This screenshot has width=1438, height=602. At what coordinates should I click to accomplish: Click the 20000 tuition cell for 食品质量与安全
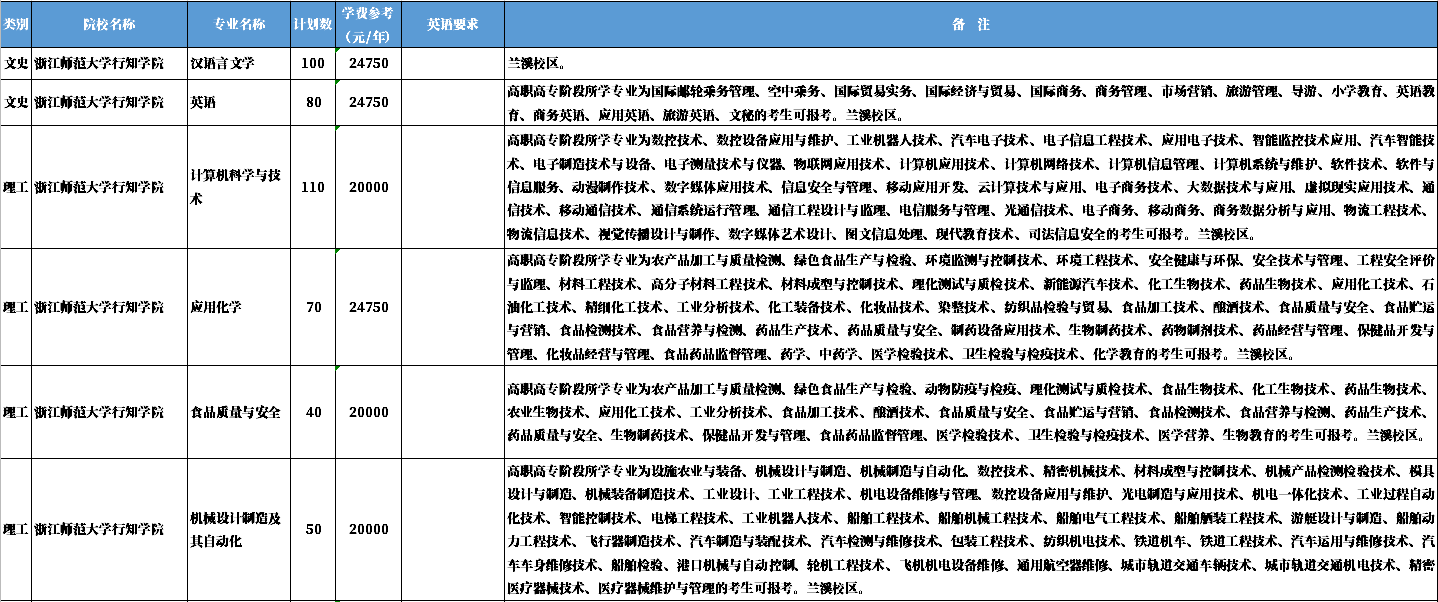[x=369, y=412]
